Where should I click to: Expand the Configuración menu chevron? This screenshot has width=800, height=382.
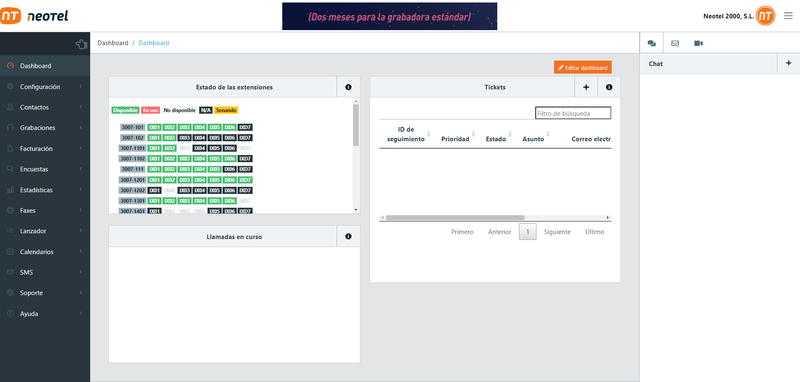coord(81,87)
